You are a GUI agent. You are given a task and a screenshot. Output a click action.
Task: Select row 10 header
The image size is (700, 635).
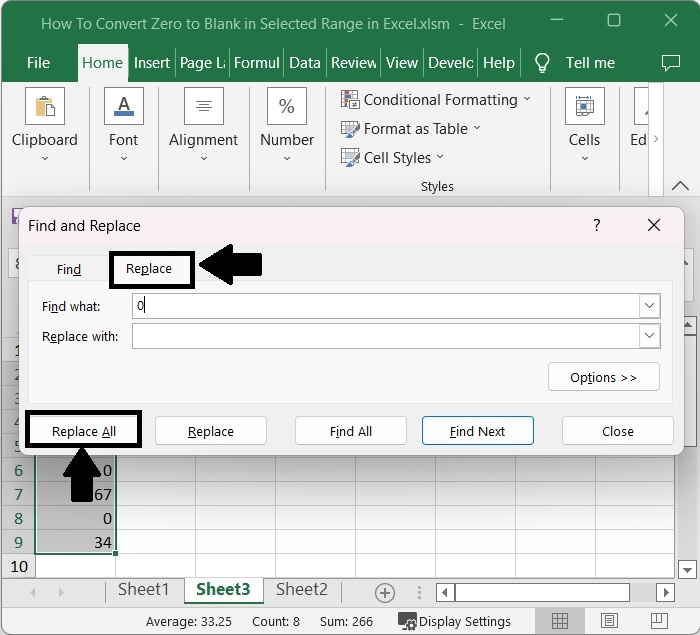[x=19, y=566]
